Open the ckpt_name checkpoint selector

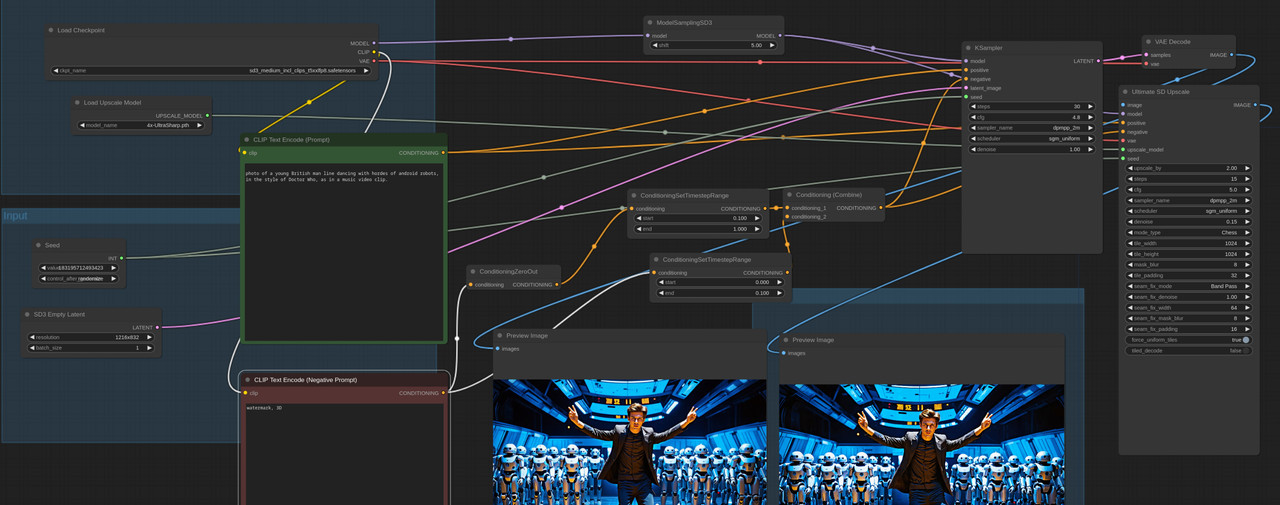click(212, 71)
